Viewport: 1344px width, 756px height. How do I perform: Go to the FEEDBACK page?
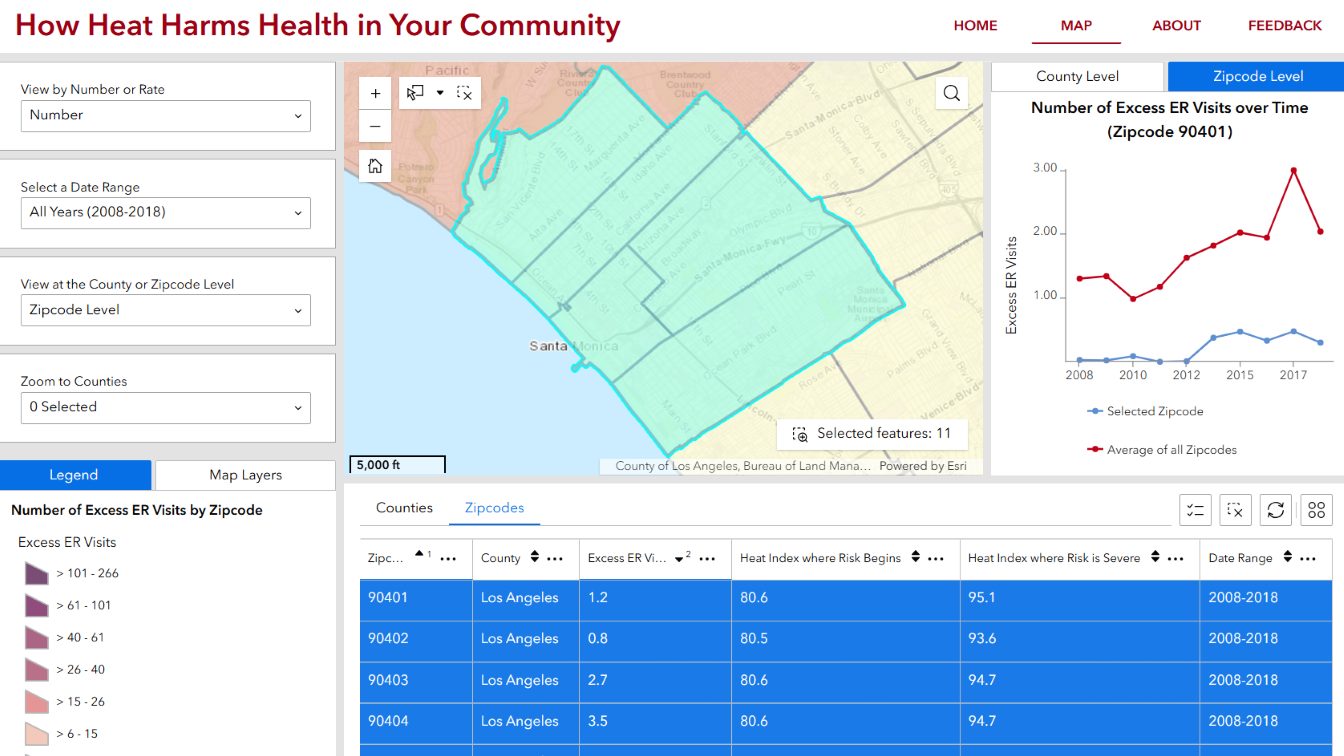click(1284, 26)
